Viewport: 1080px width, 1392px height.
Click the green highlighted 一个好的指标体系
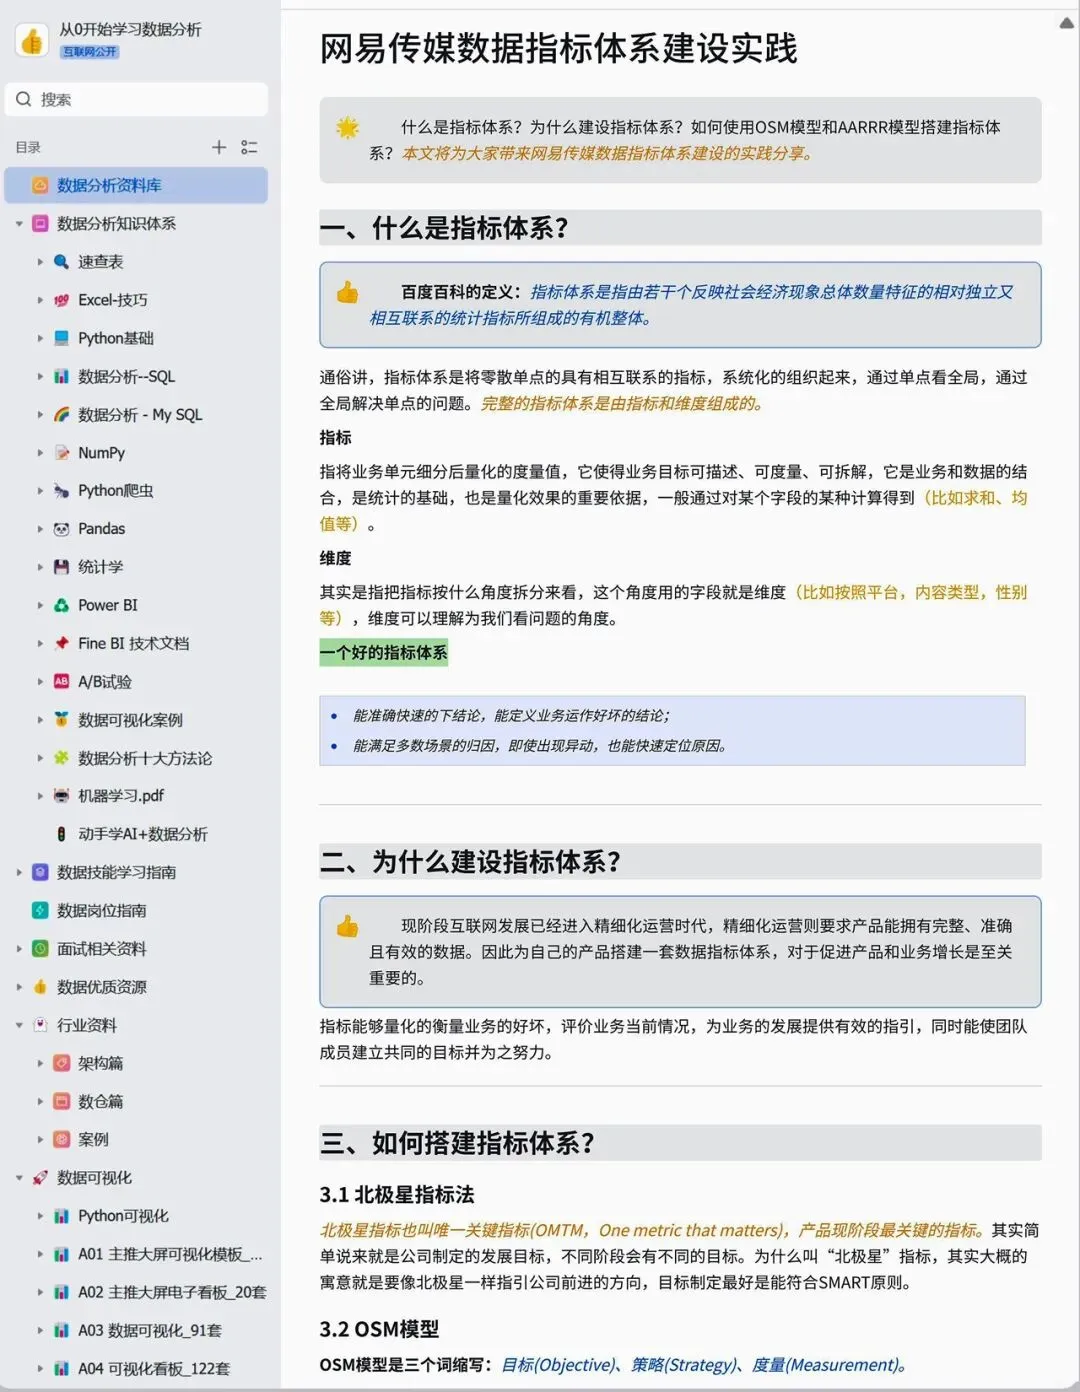coord(384,653)
